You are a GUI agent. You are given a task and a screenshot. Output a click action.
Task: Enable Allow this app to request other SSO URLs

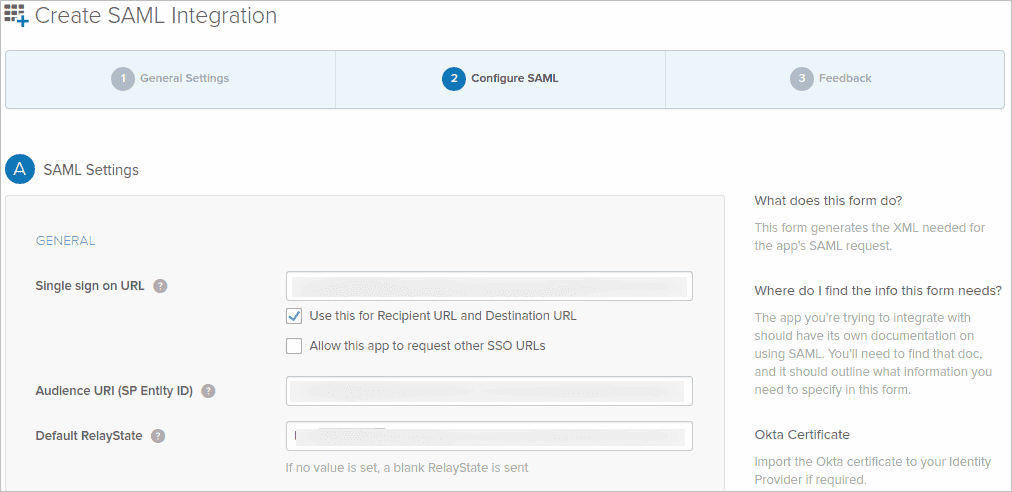[x=294, y=346]
